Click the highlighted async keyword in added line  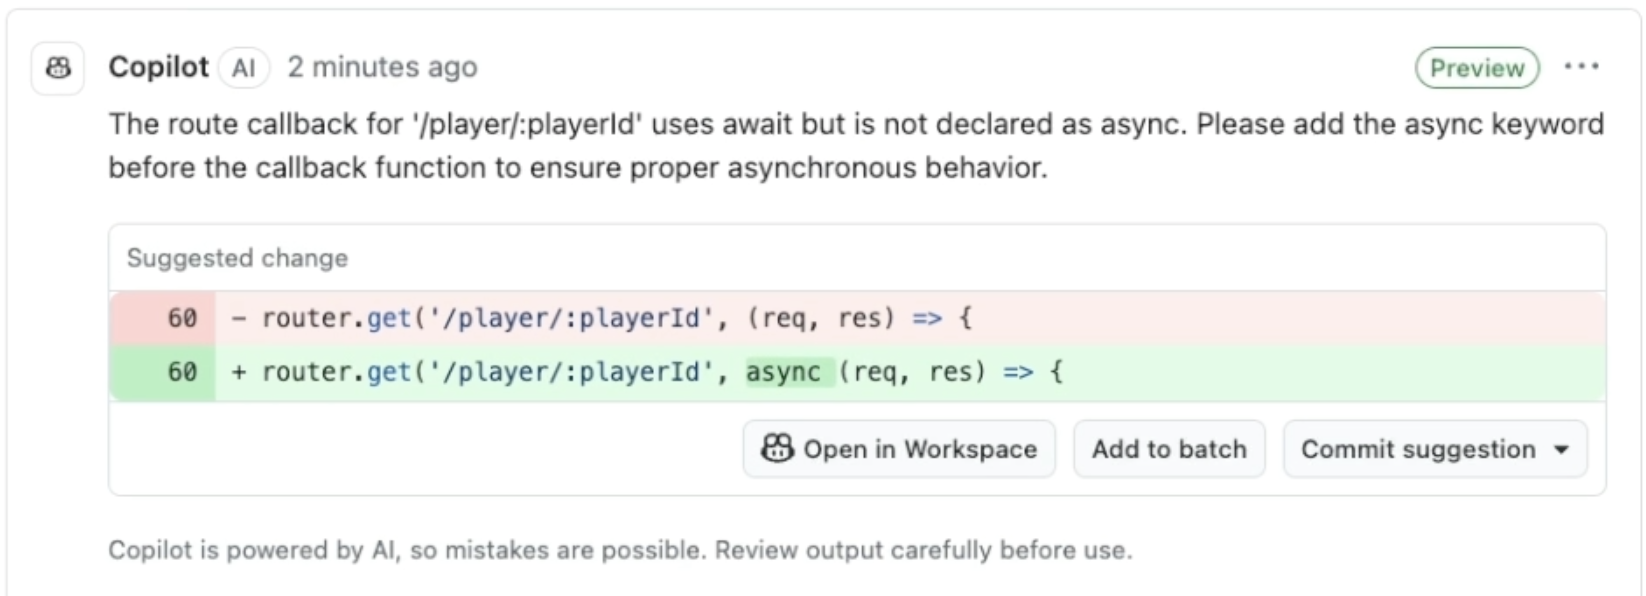point(783,372)
